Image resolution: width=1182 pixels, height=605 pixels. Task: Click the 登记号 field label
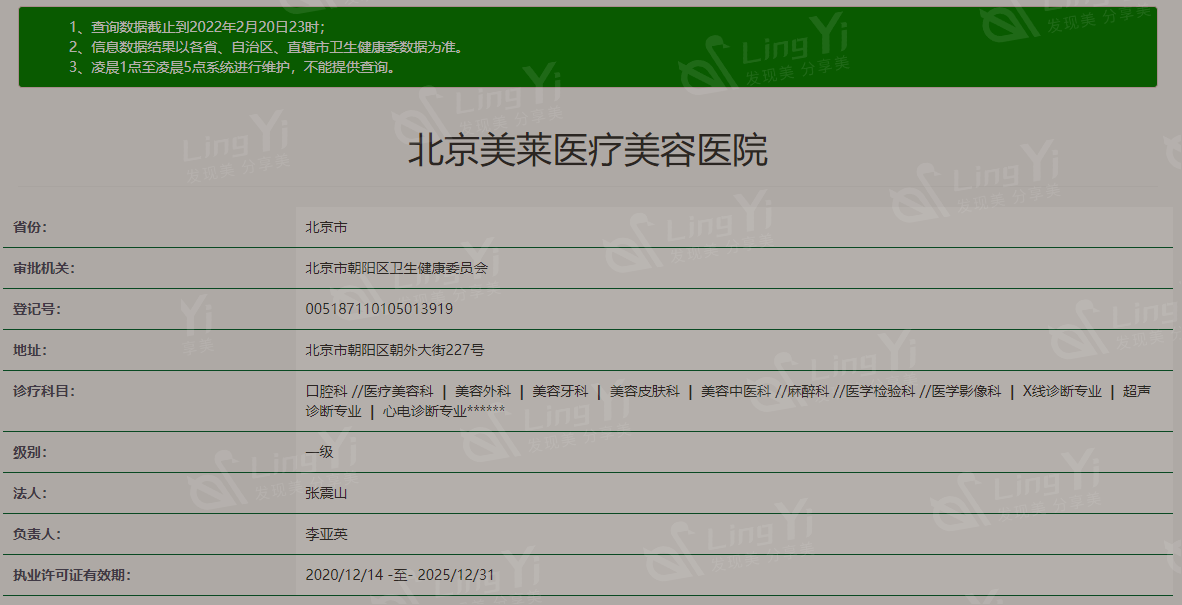point(37,309)
